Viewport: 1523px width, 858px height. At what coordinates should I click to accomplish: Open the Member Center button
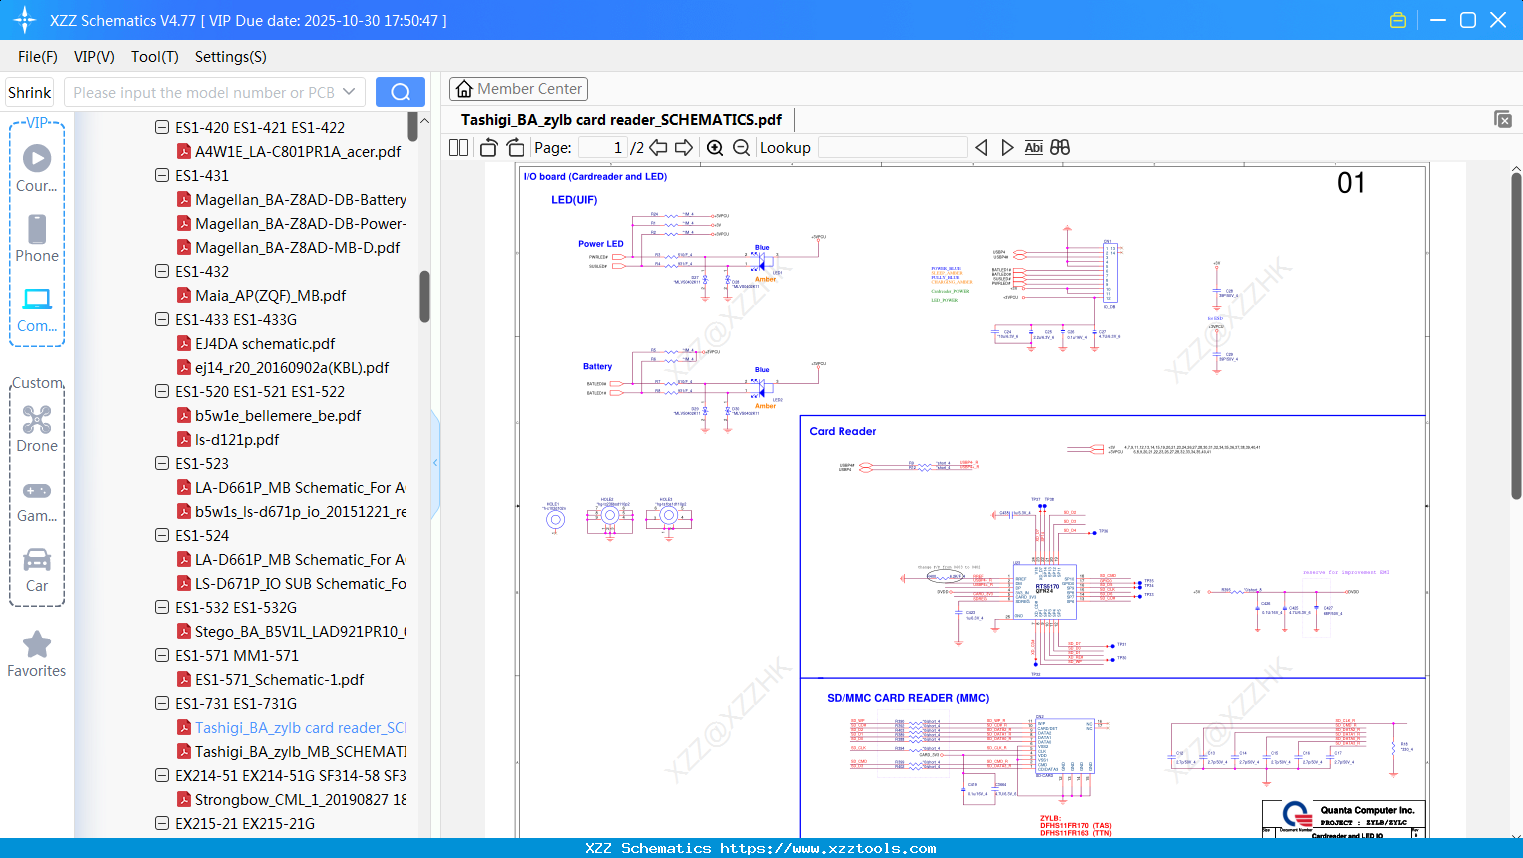(x=518, y=89)
